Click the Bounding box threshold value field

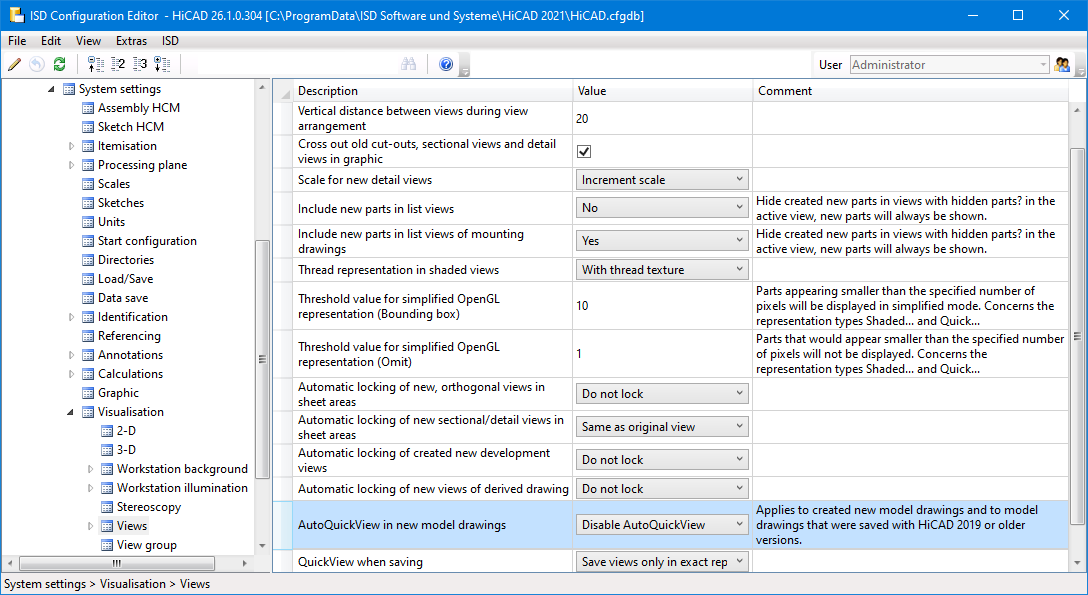click(663, 306)
